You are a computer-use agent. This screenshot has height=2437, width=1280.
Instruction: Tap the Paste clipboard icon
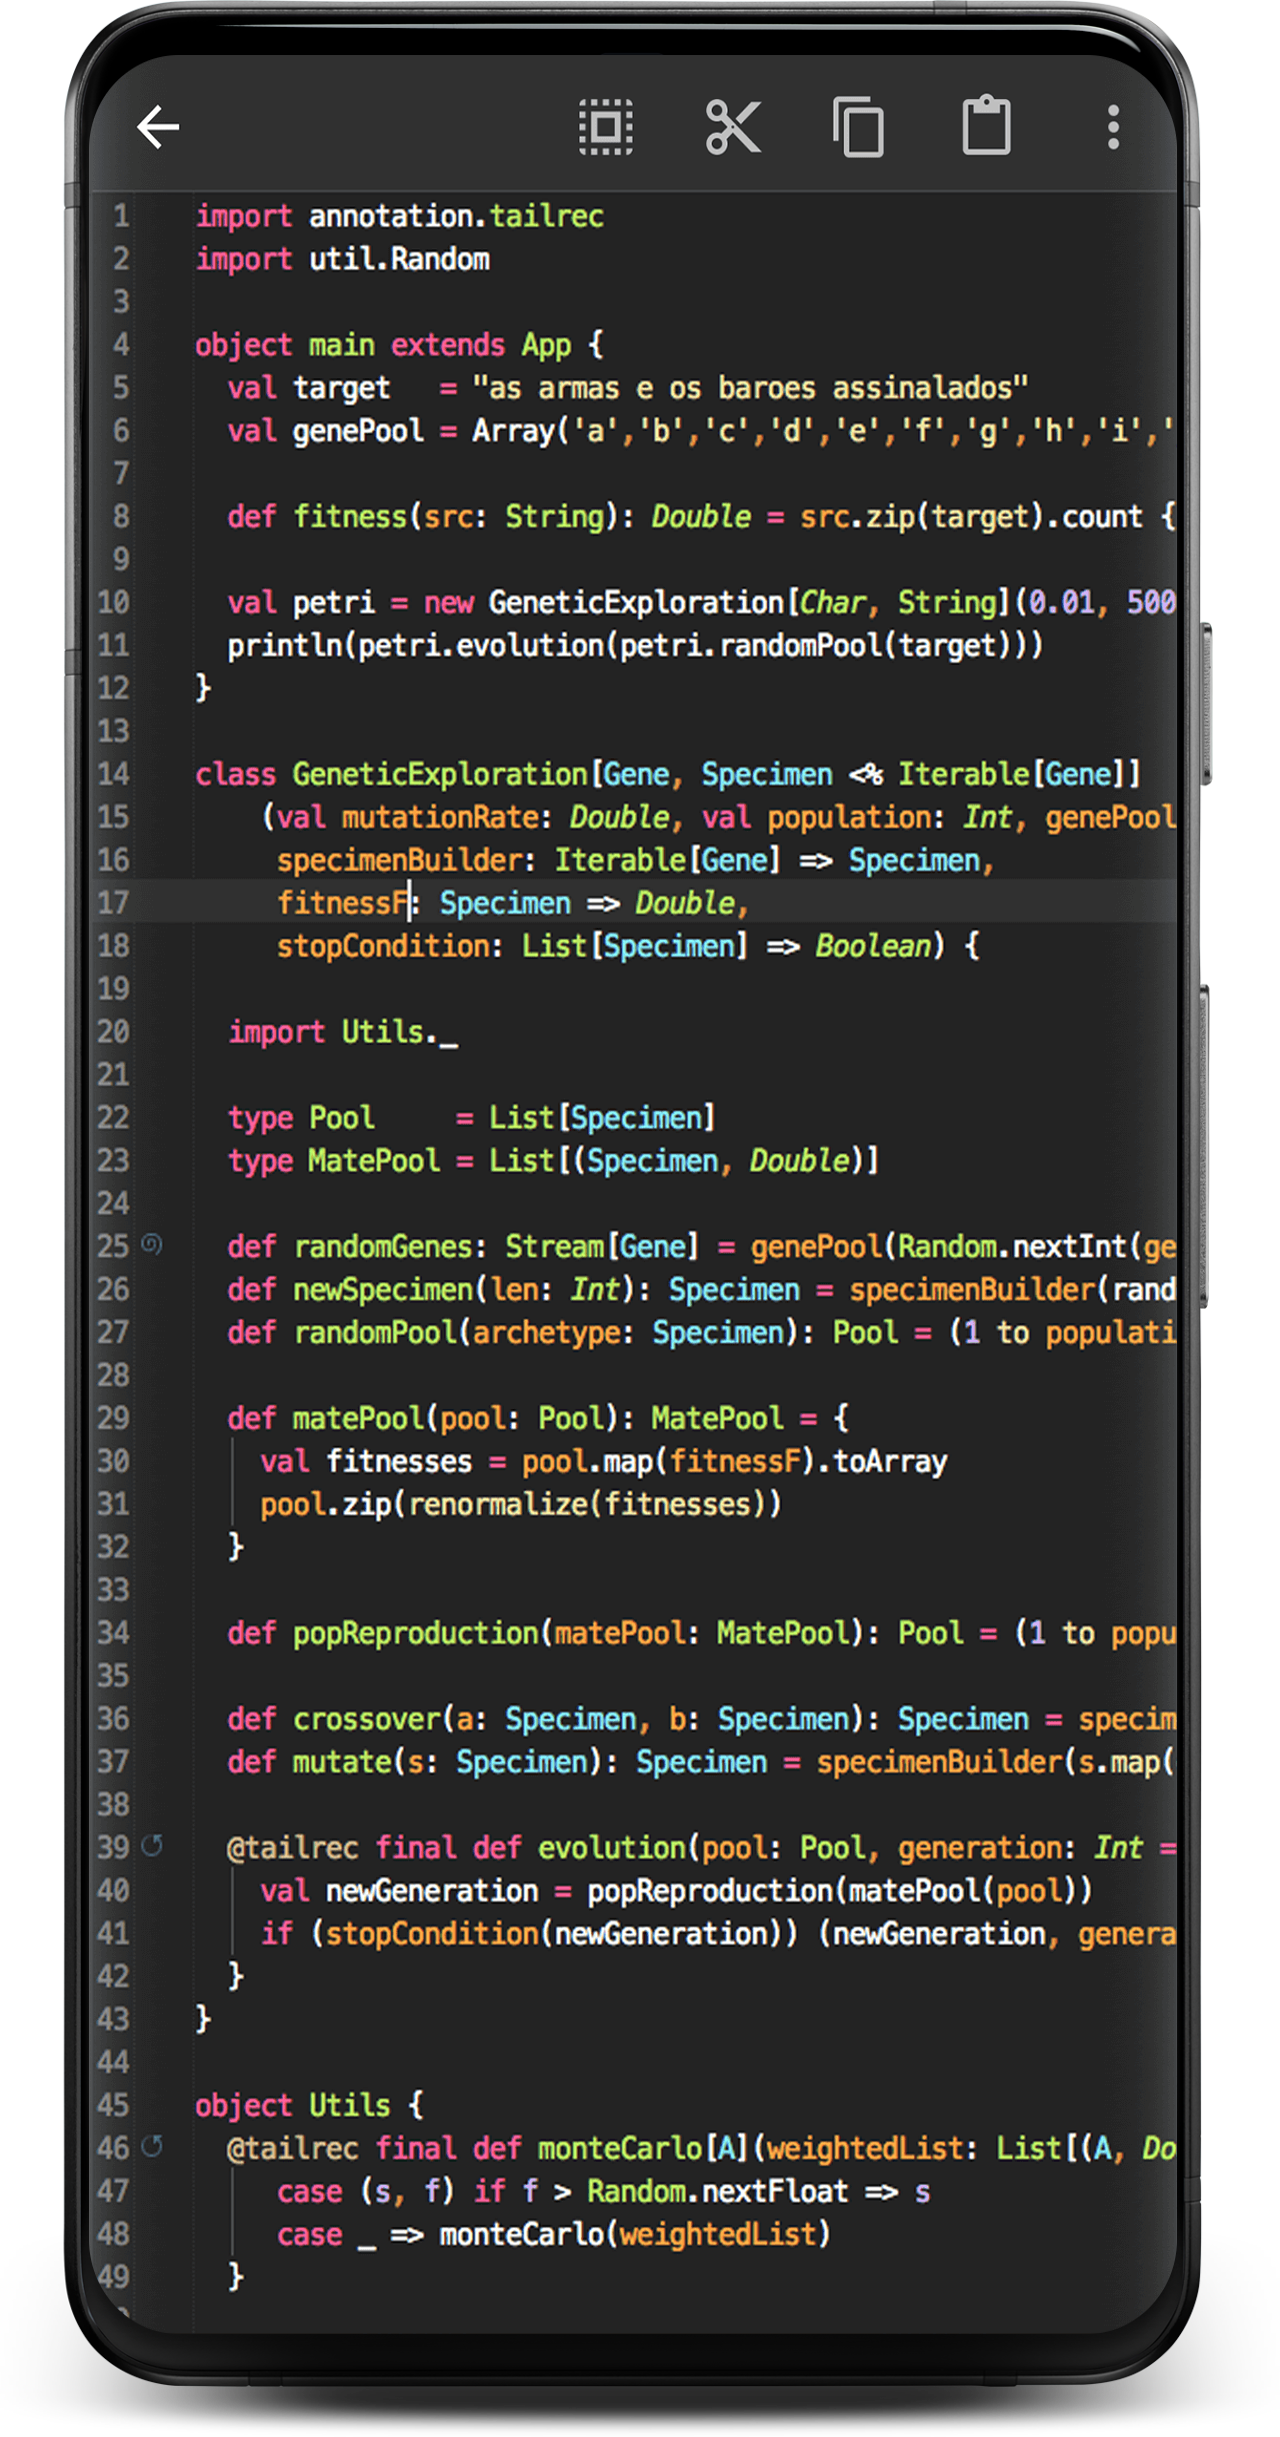point(986,125)
